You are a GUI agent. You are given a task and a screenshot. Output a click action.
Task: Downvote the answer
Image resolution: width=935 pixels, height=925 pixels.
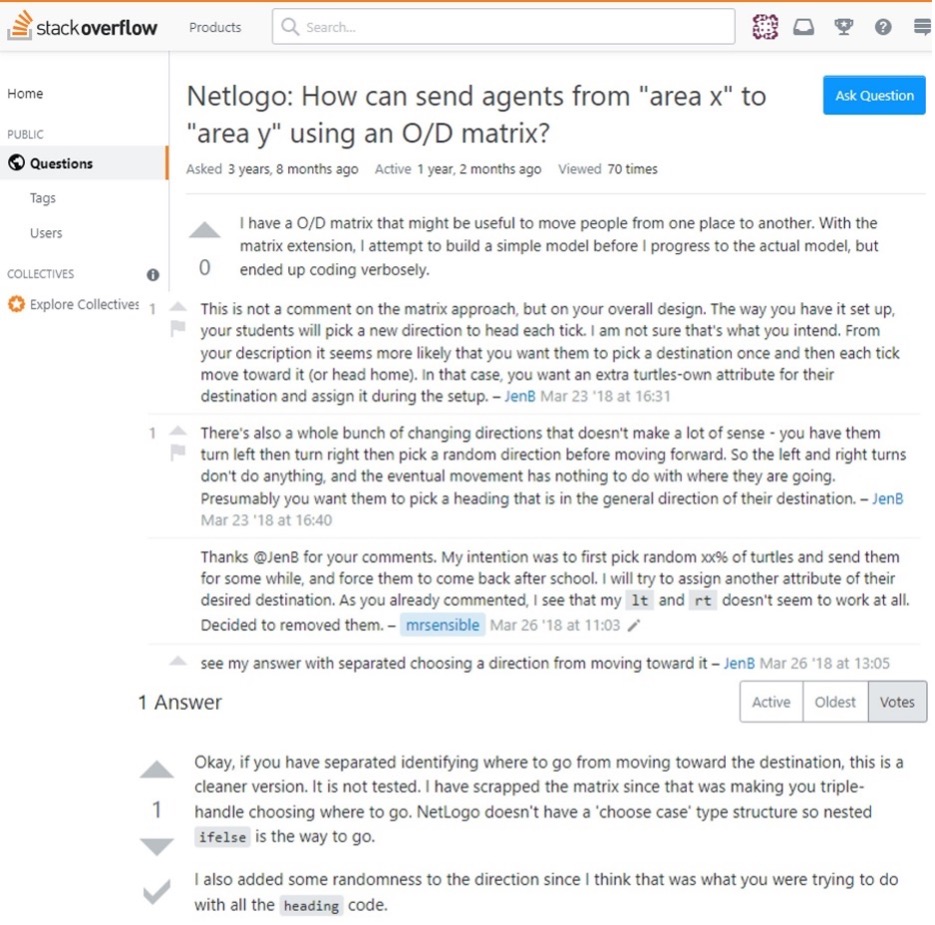tap(157, 847)
